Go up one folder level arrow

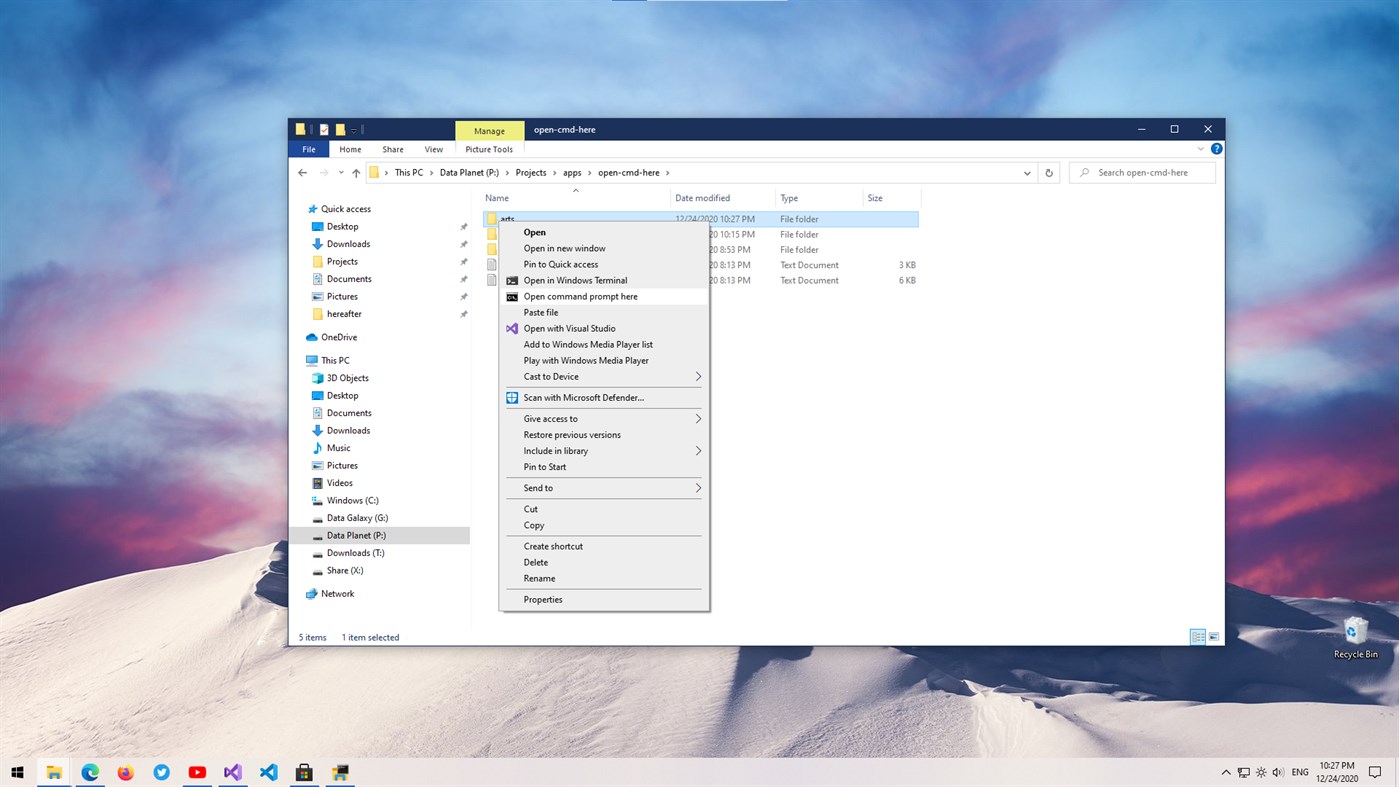(356, 173)
